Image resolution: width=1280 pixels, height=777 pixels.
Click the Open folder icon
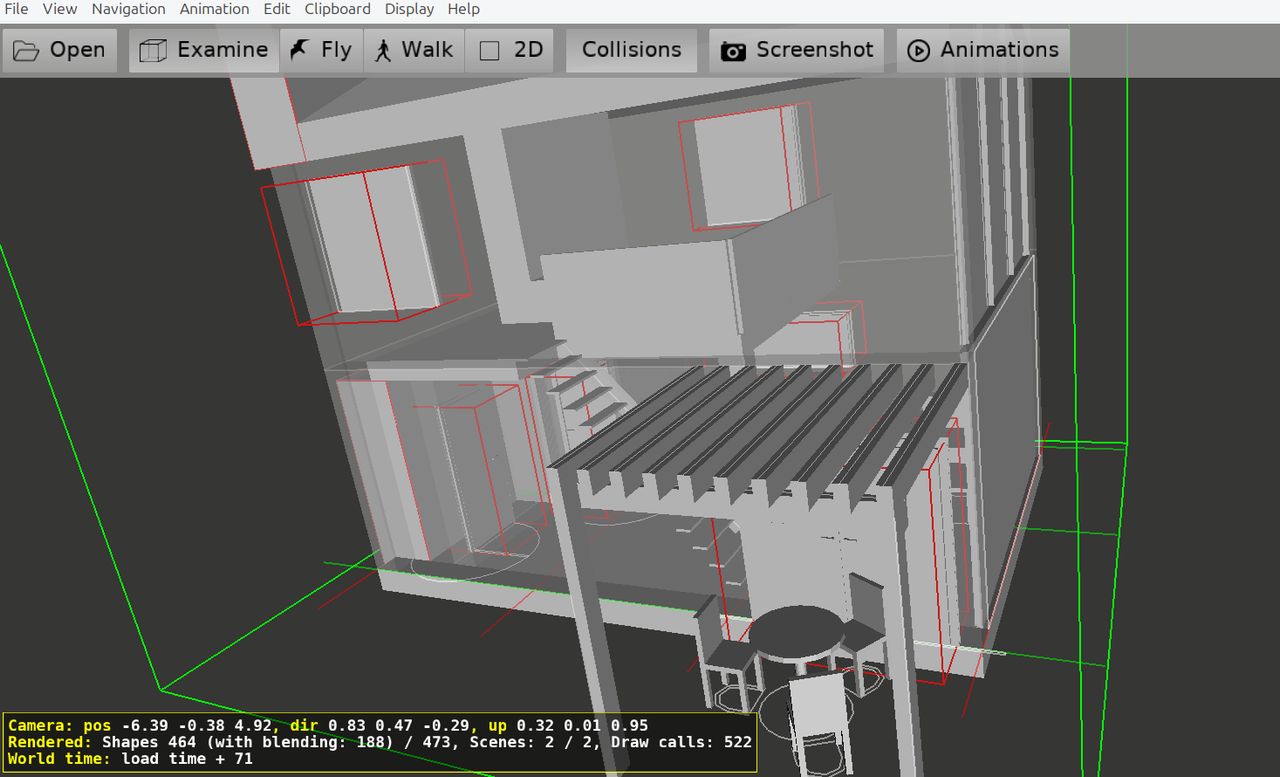[x=26, y=50]
